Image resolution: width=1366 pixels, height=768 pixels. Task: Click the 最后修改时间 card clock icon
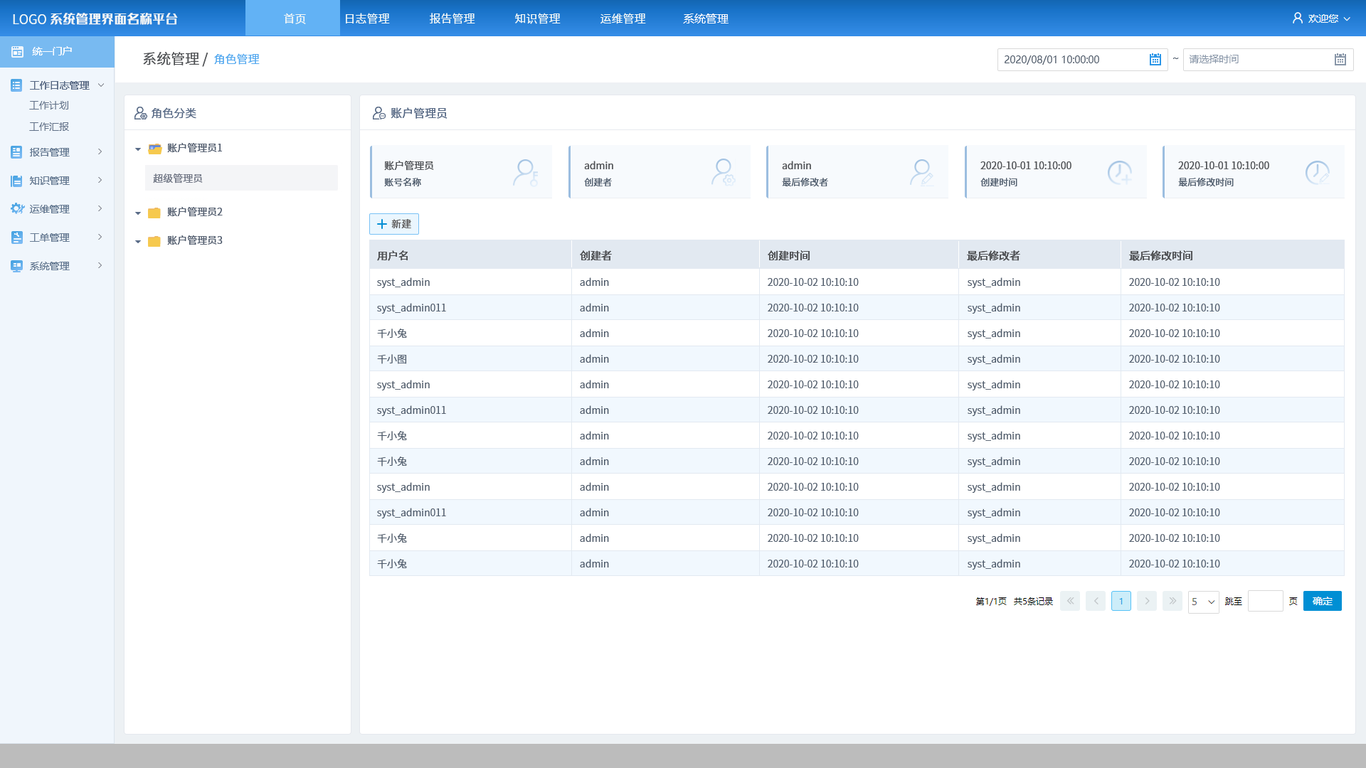click(x=1318, y=172)
